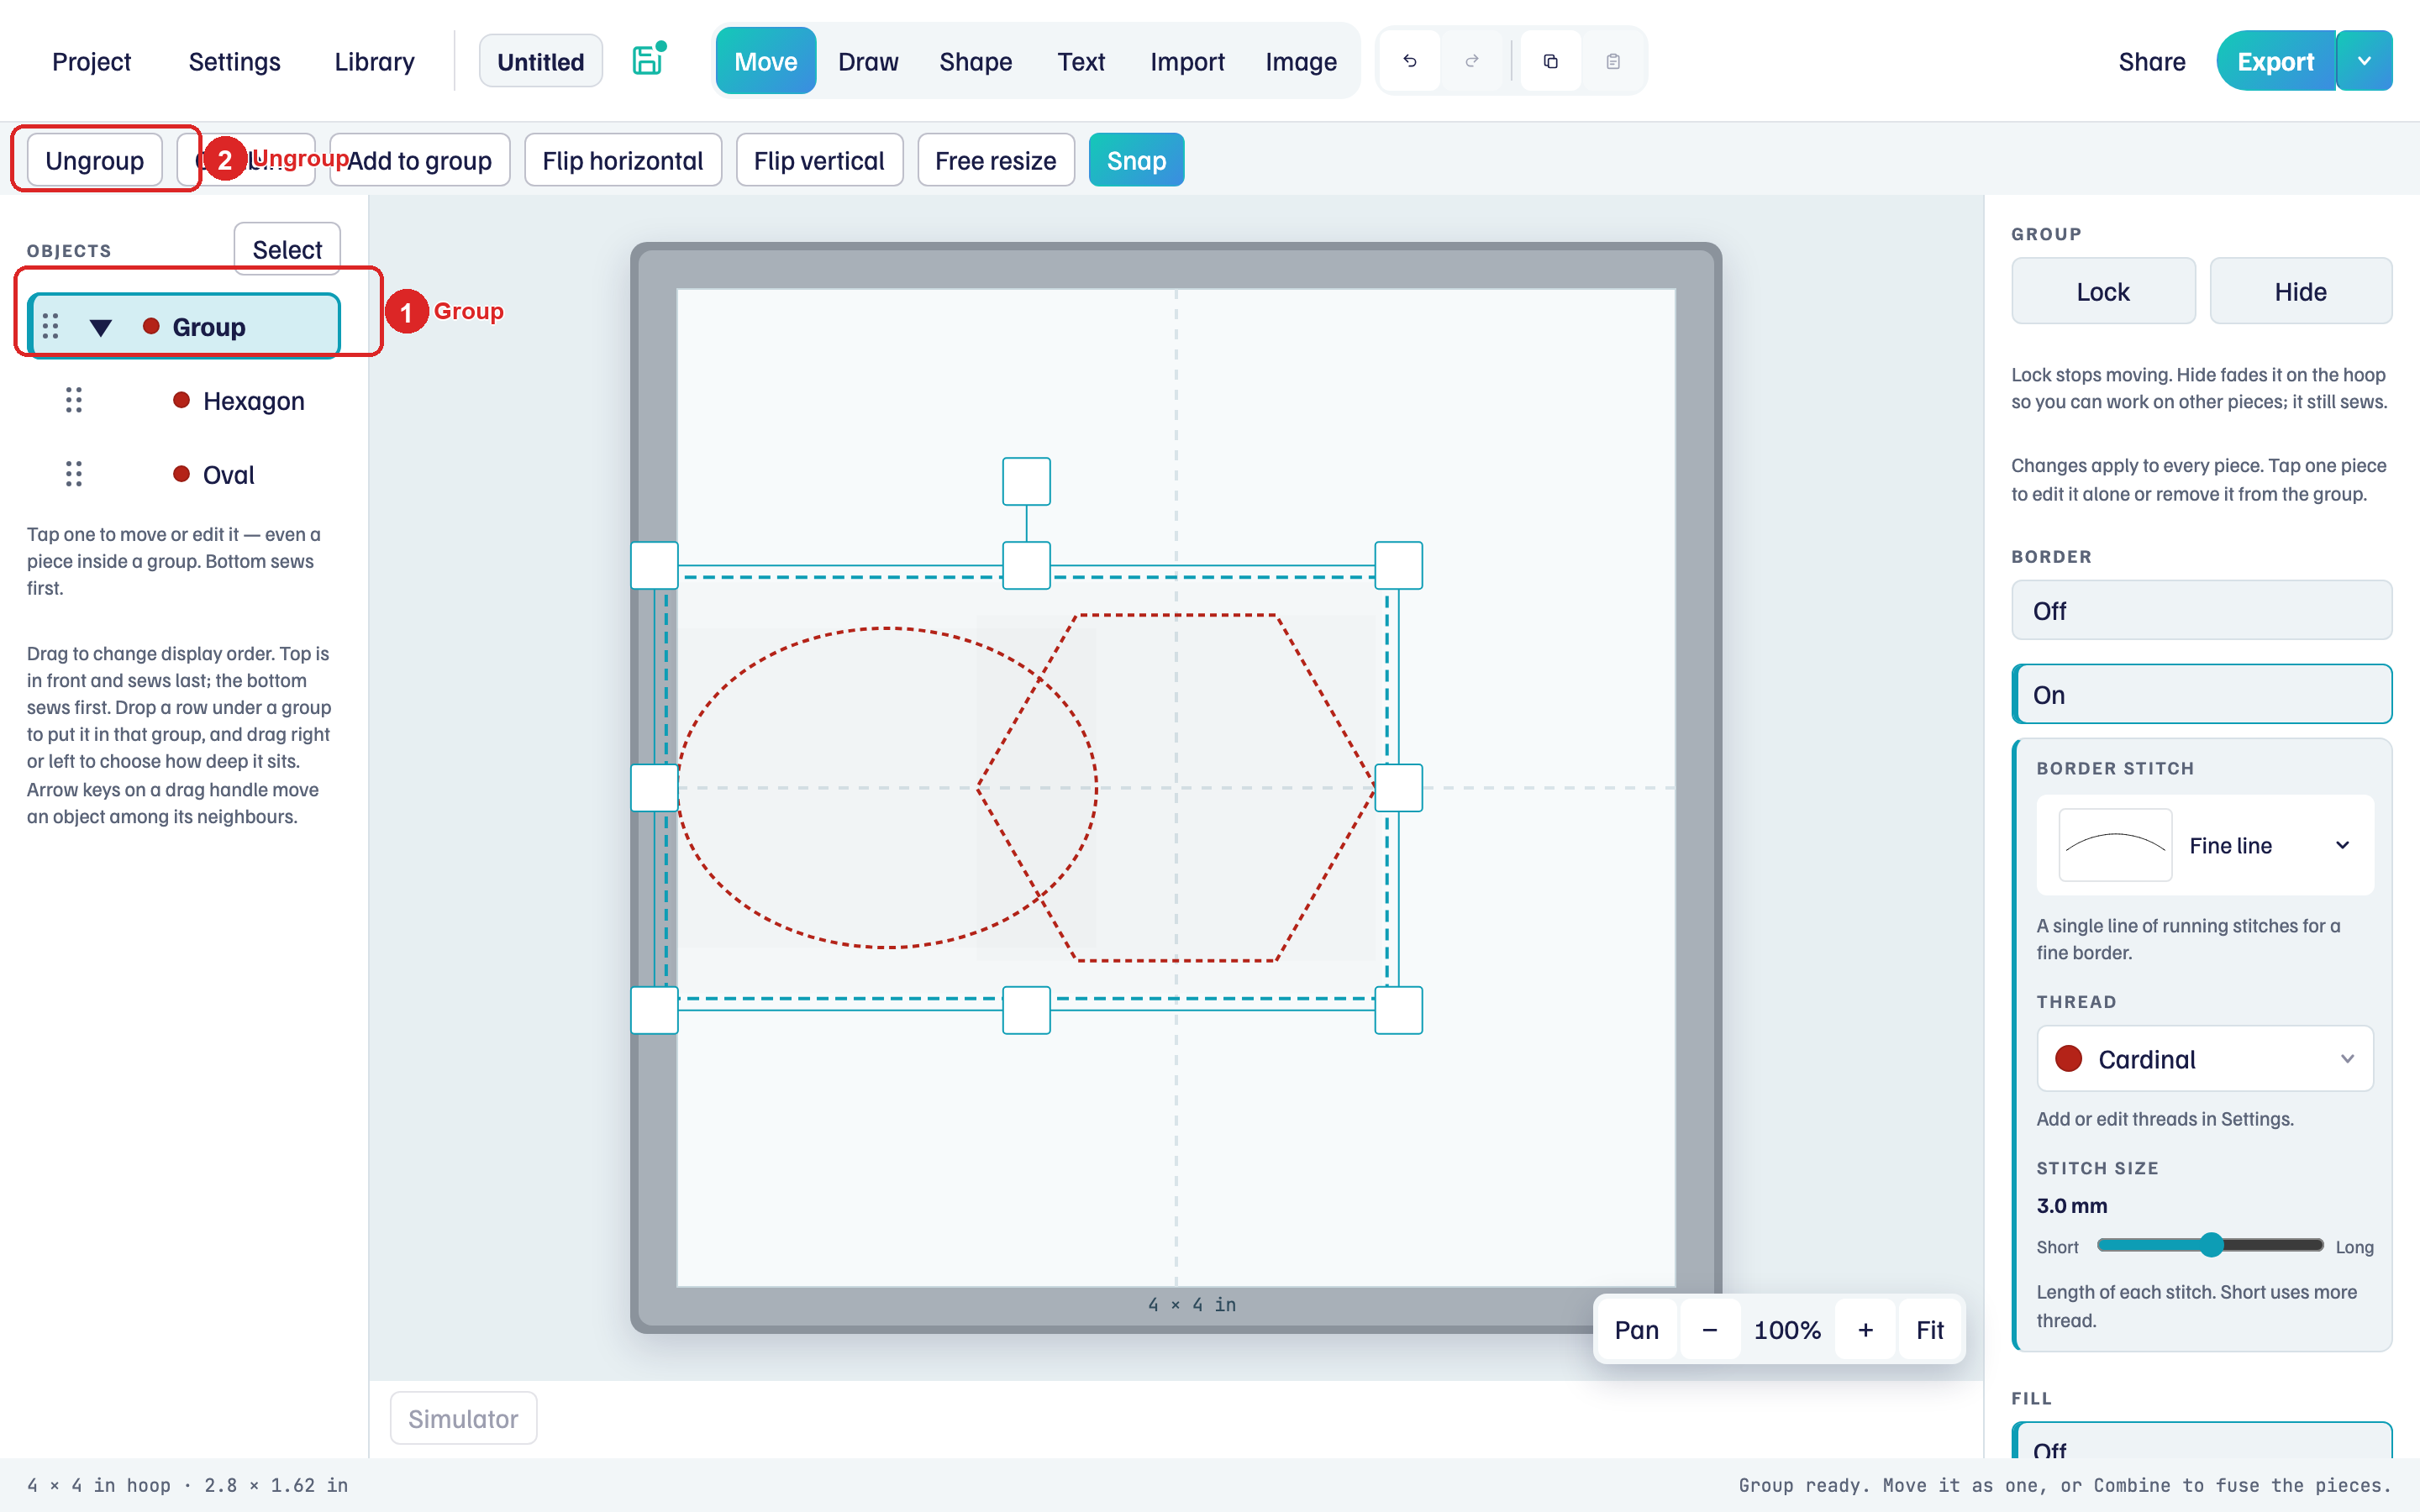Click the Share link
Viewport: 2420px width, 1512px height.
point(2151,61)
